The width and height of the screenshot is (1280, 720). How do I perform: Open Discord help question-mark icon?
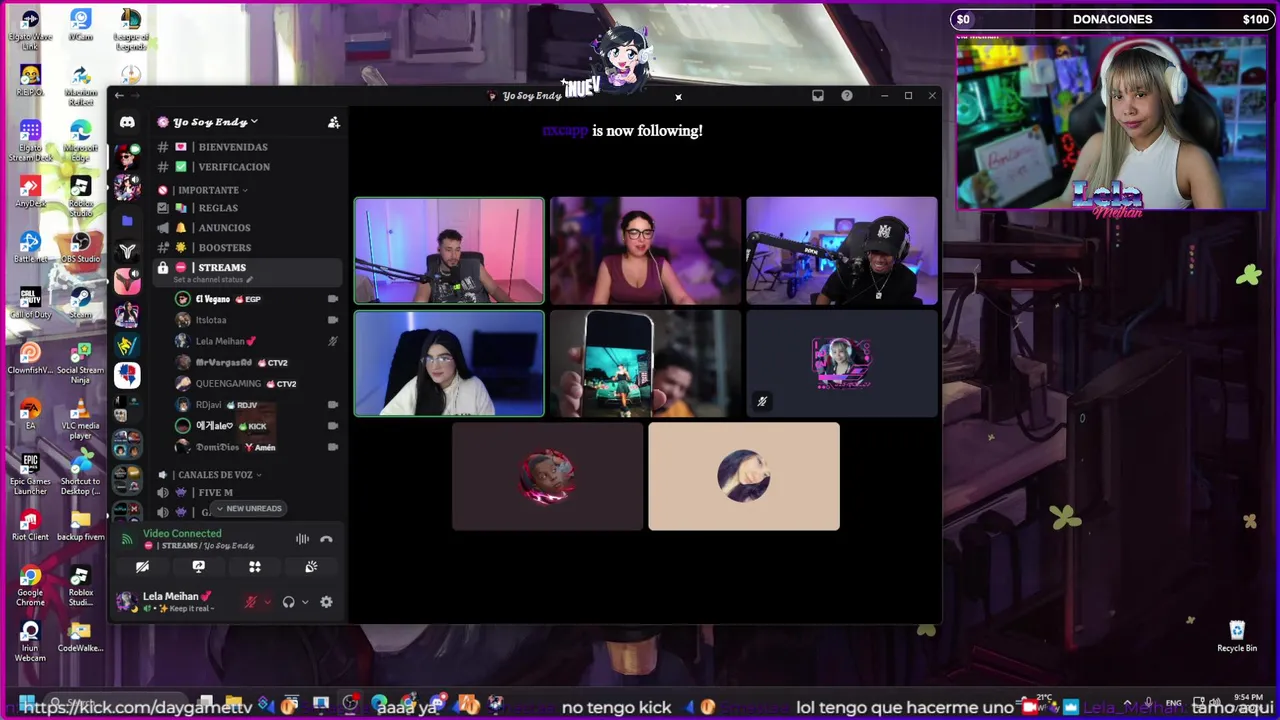pos(847,96)
